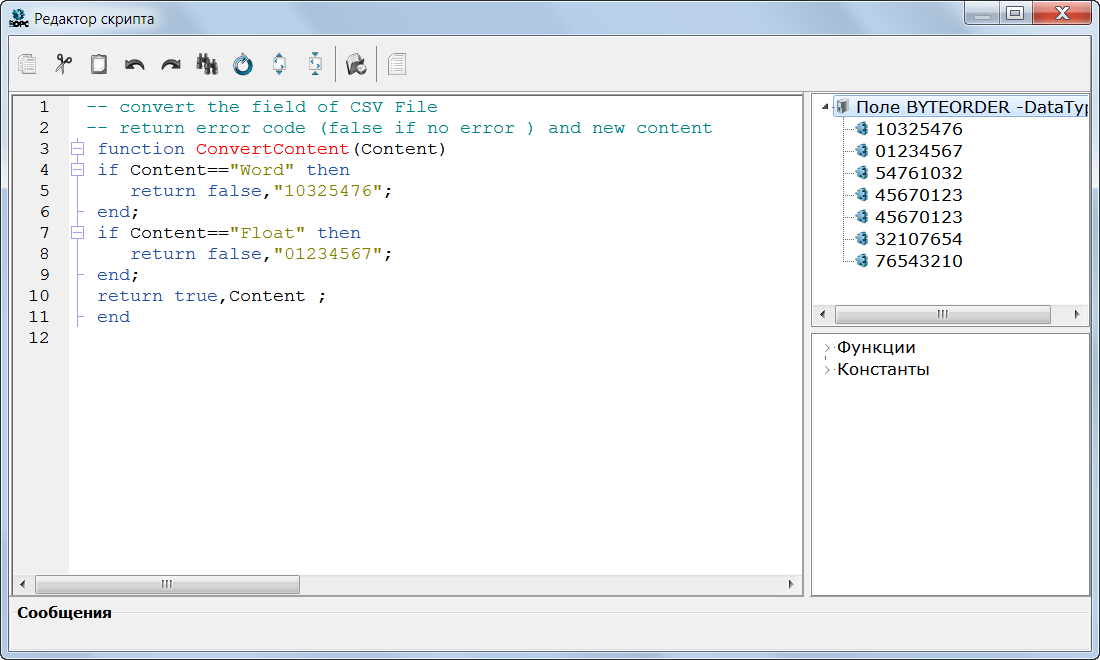Viewport: 1100px width, 660px height.
Task: Place cursor on ConvertContent function name
Action: click(x=272, y=149)
